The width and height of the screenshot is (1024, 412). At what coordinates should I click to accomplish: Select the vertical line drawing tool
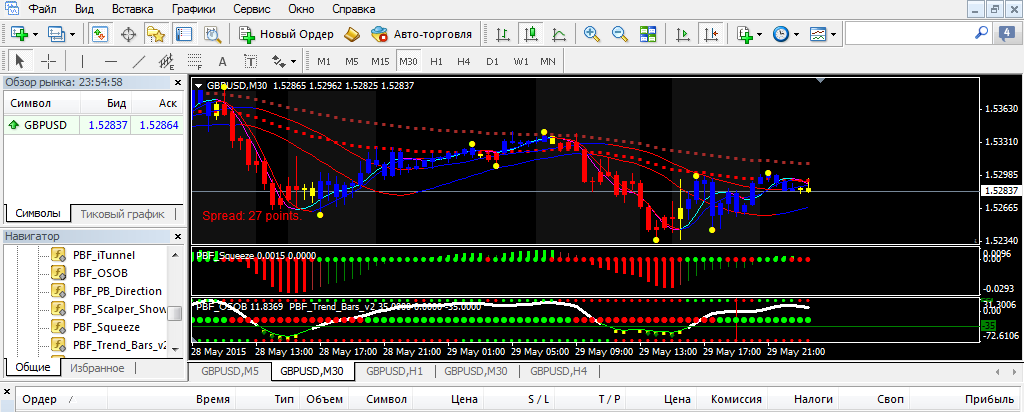click(82, 61)
